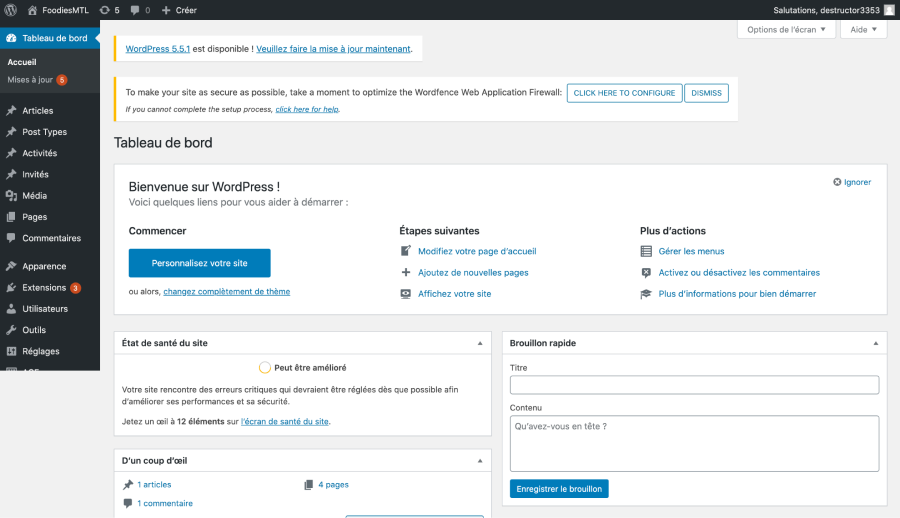Screen dimensions: 900x518
Task: Dismiss welcome panel via Ignorer
Action: point(852,182)
